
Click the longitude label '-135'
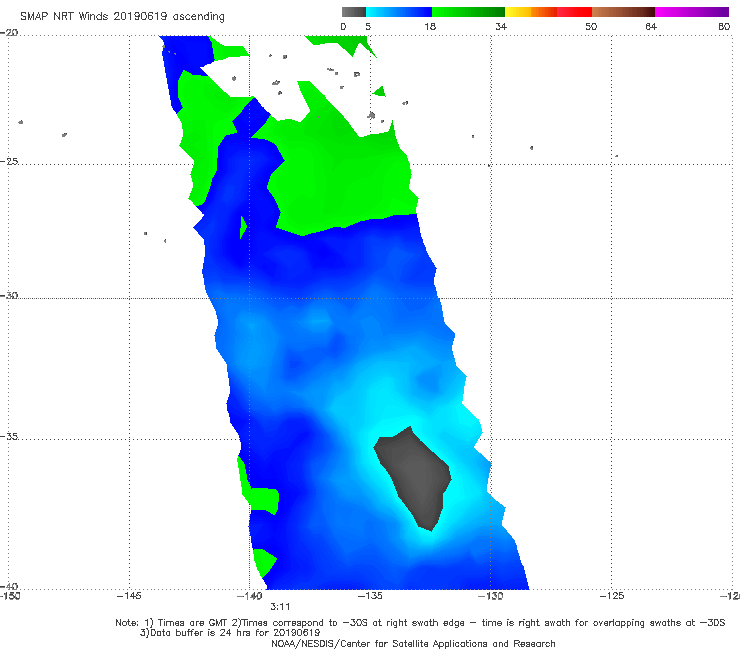pyautogui.click(x=370, y=596)
